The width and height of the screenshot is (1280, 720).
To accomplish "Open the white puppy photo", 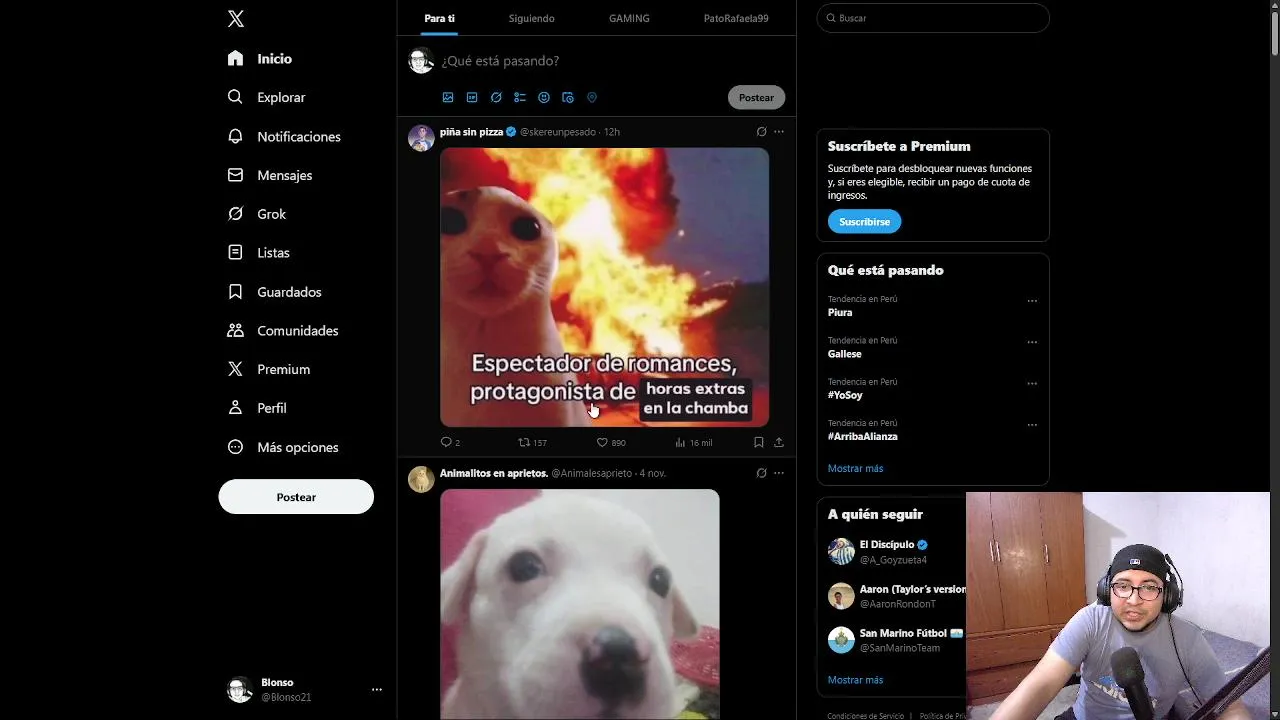I will [x=580, y=604].
